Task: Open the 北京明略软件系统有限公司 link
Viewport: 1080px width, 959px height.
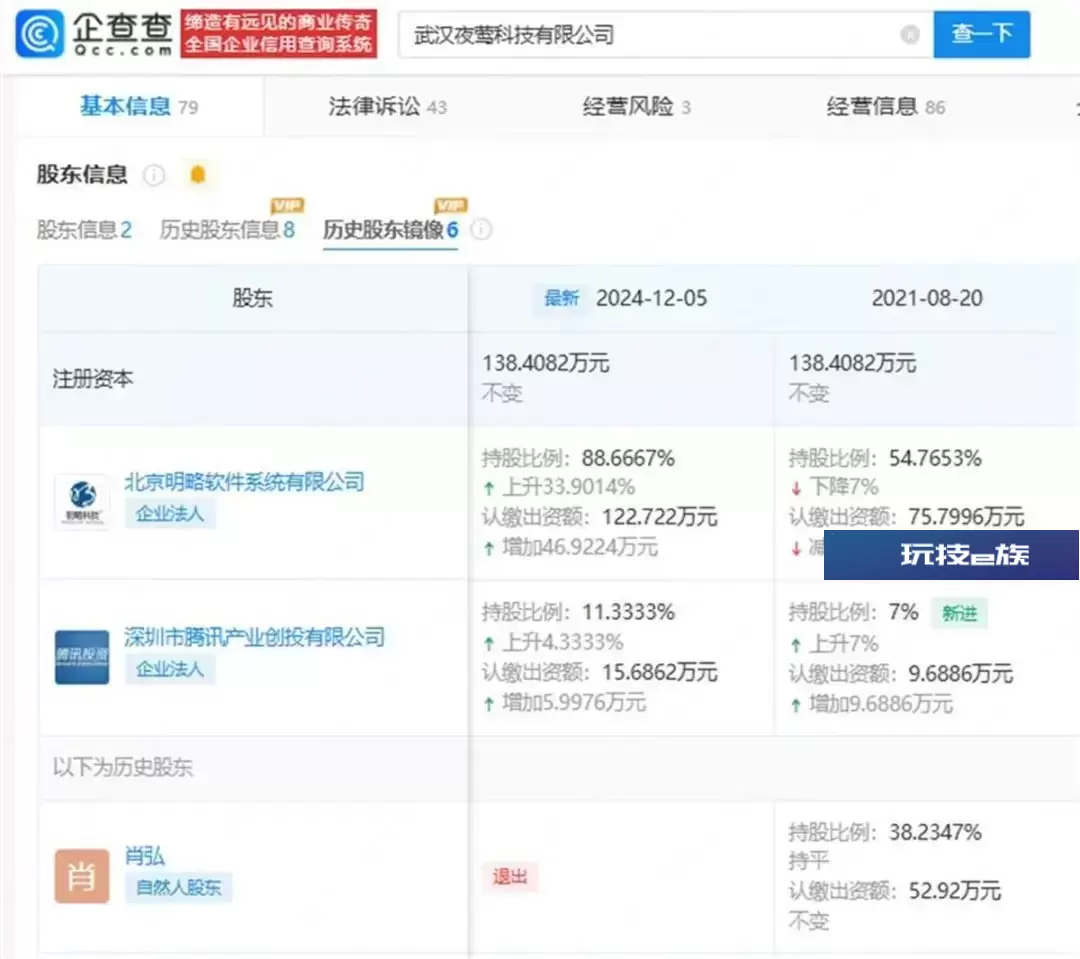Action: (245, 482)
